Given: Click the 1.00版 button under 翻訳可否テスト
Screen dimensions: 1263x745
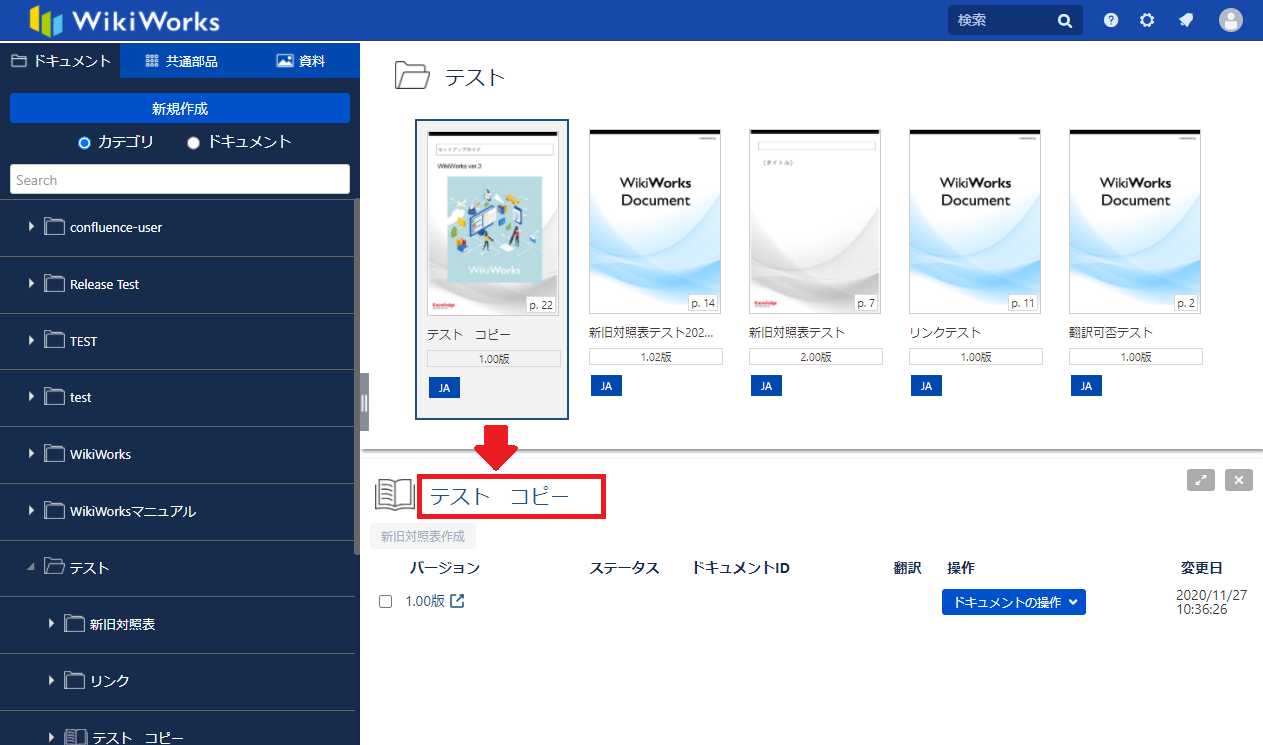Looking at the screenshot, I should [x=1136, y=357].
